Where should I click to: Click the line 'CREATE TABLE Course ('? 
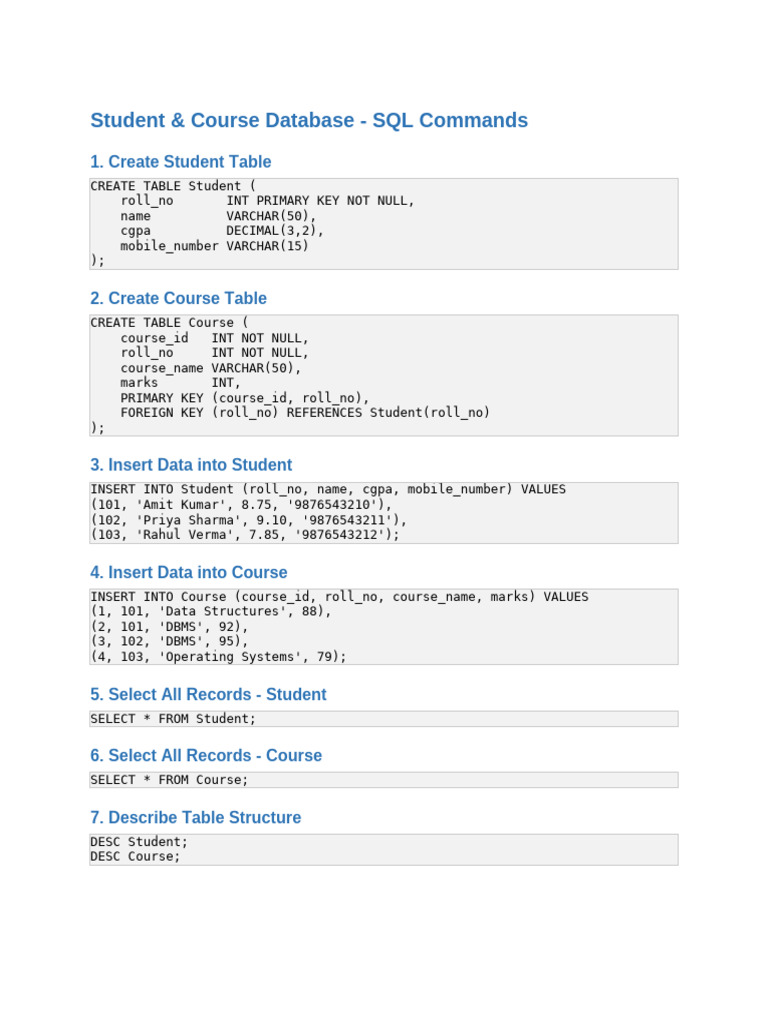169,323
